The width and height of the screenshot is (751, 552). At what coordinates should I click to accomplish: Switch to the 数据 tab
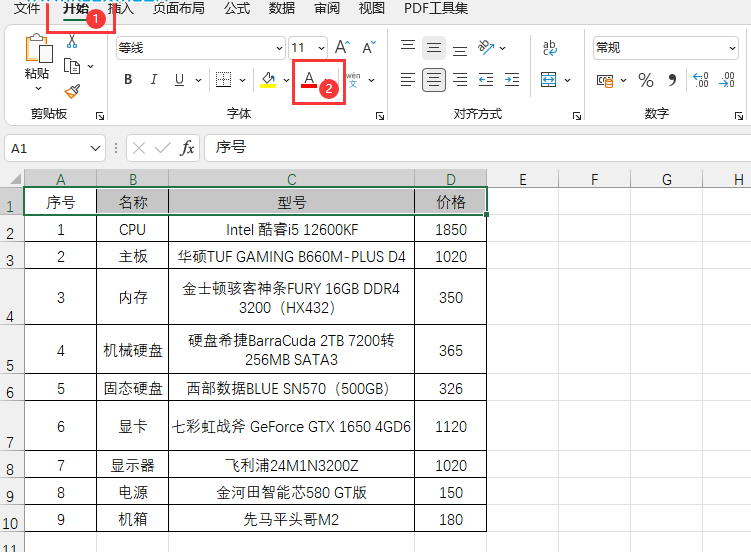[x=282, y=8]
